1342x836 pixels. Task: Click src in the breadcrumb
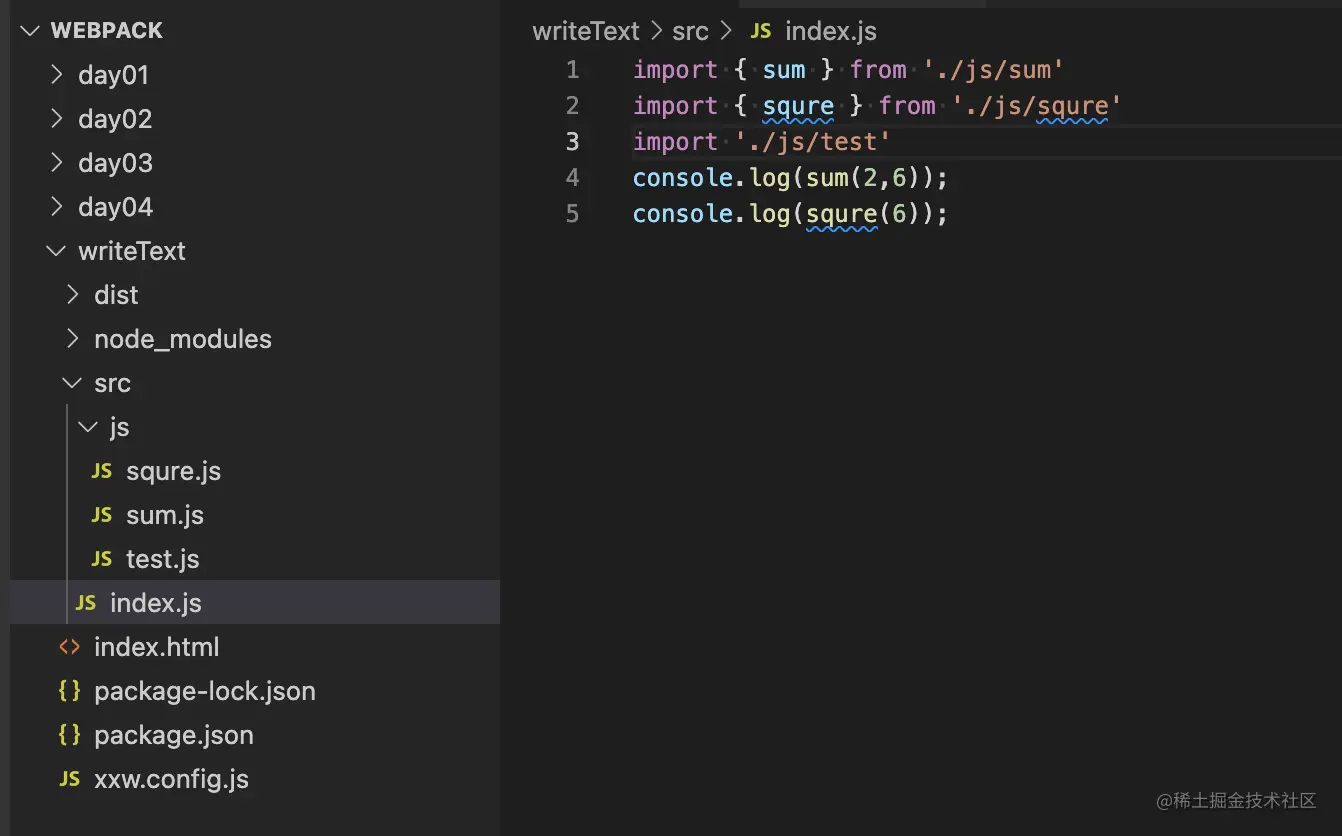[690, 31]
